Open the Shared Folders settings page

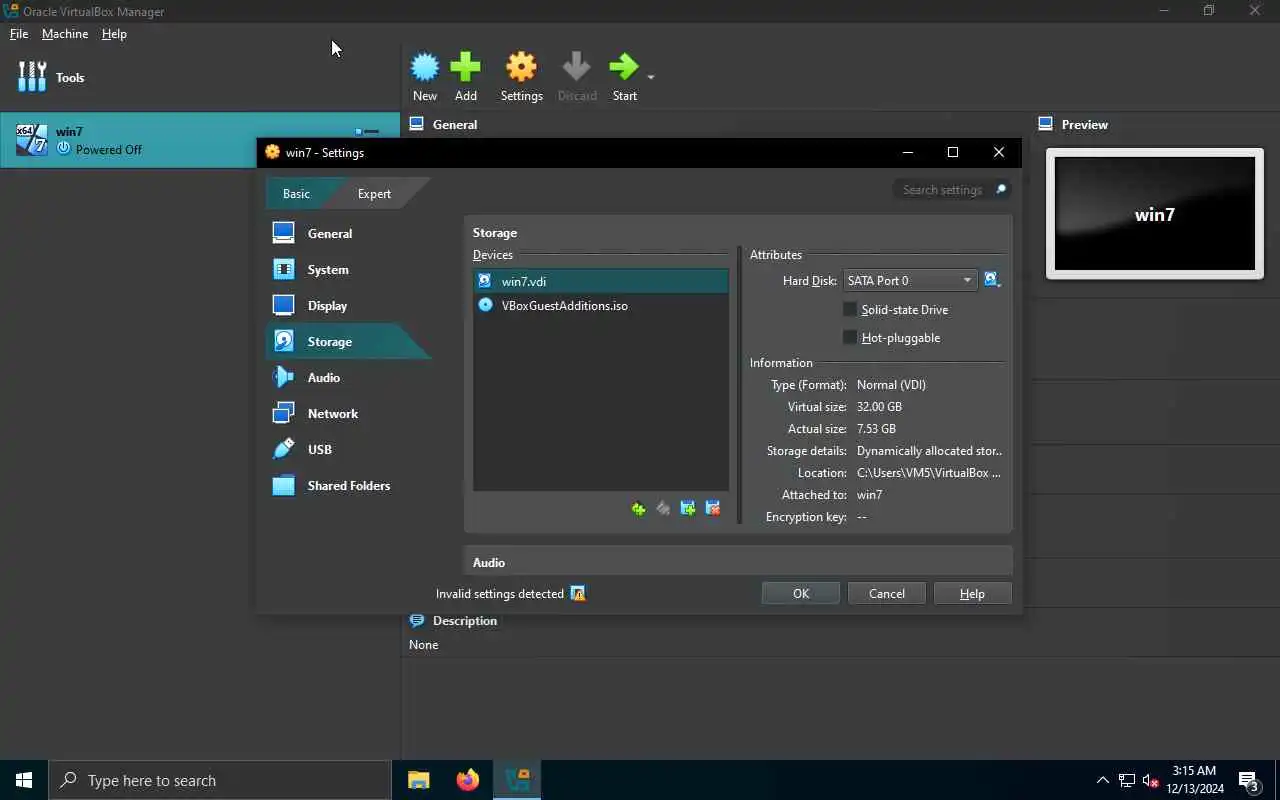pos(349,485)
